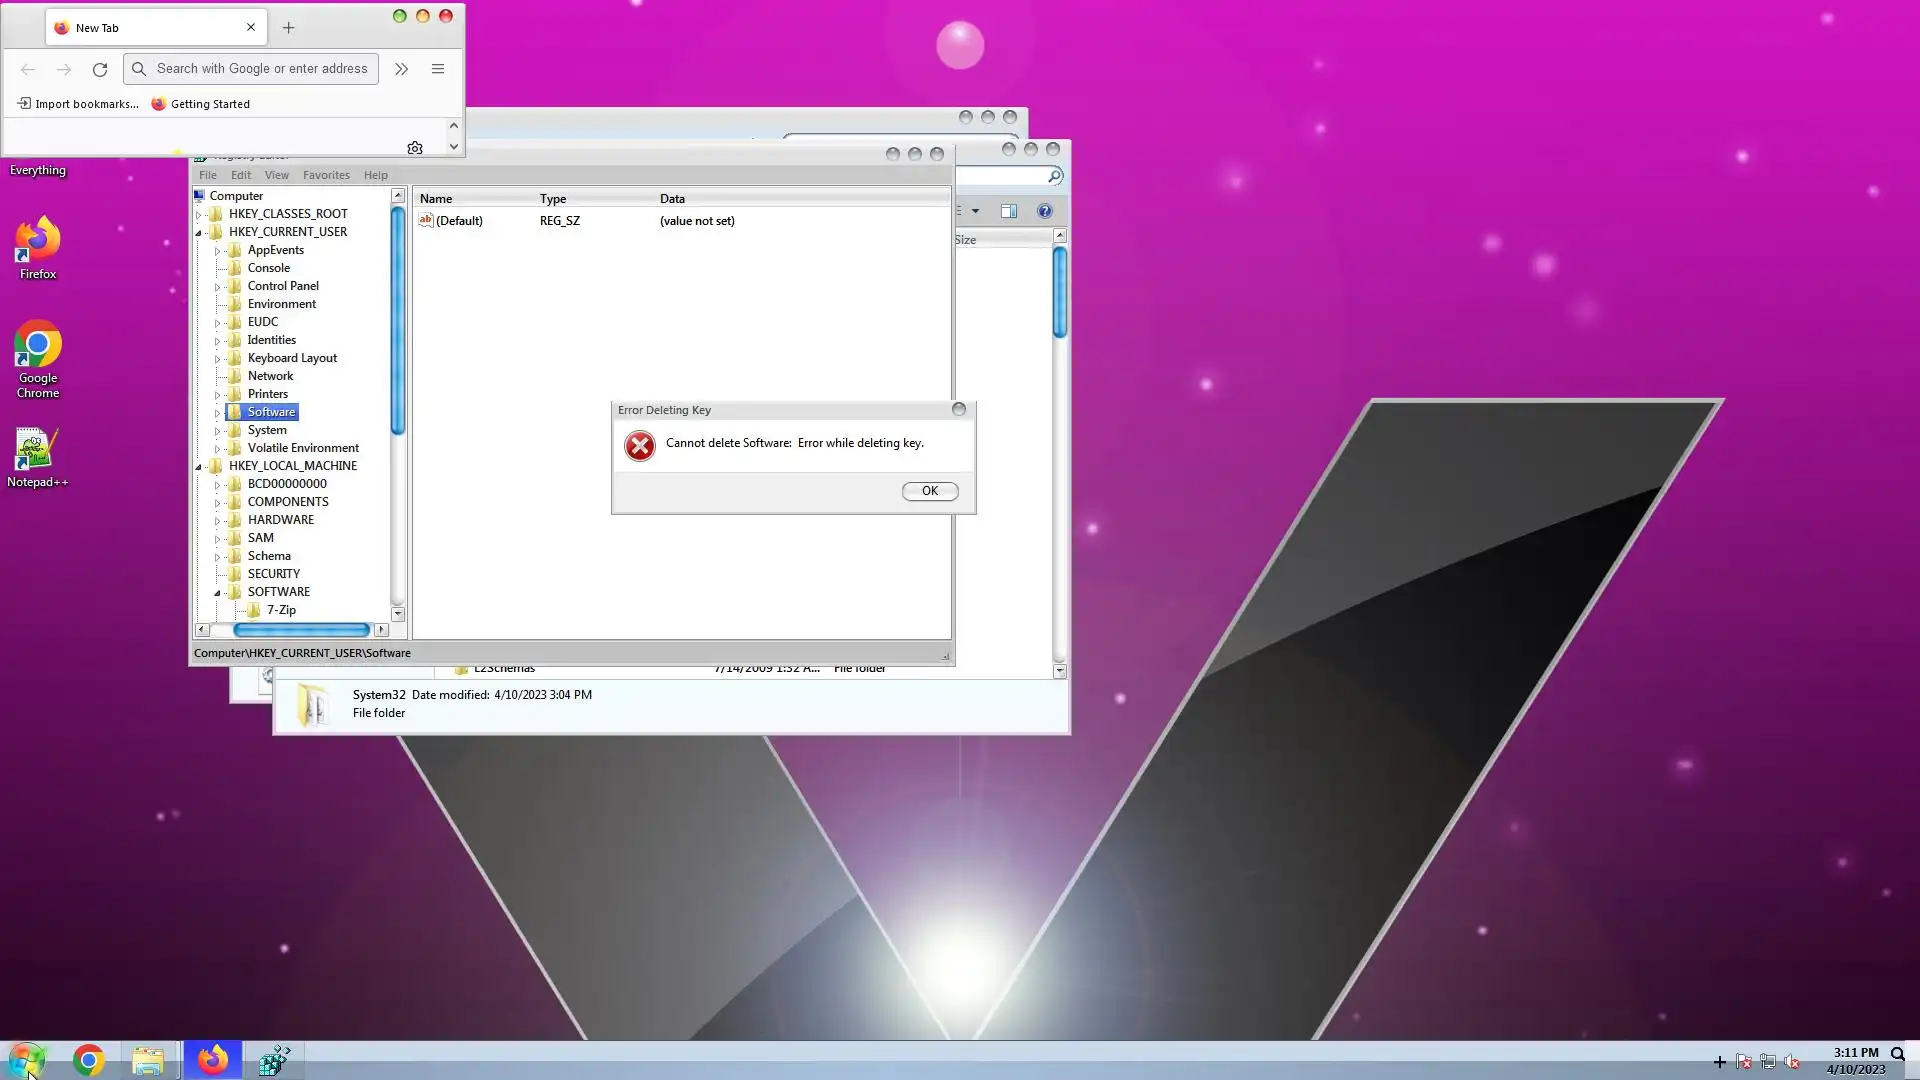Open the Favorites menu in Registry Editor
Screen dimensions: 1920x1080
[326, 175]
